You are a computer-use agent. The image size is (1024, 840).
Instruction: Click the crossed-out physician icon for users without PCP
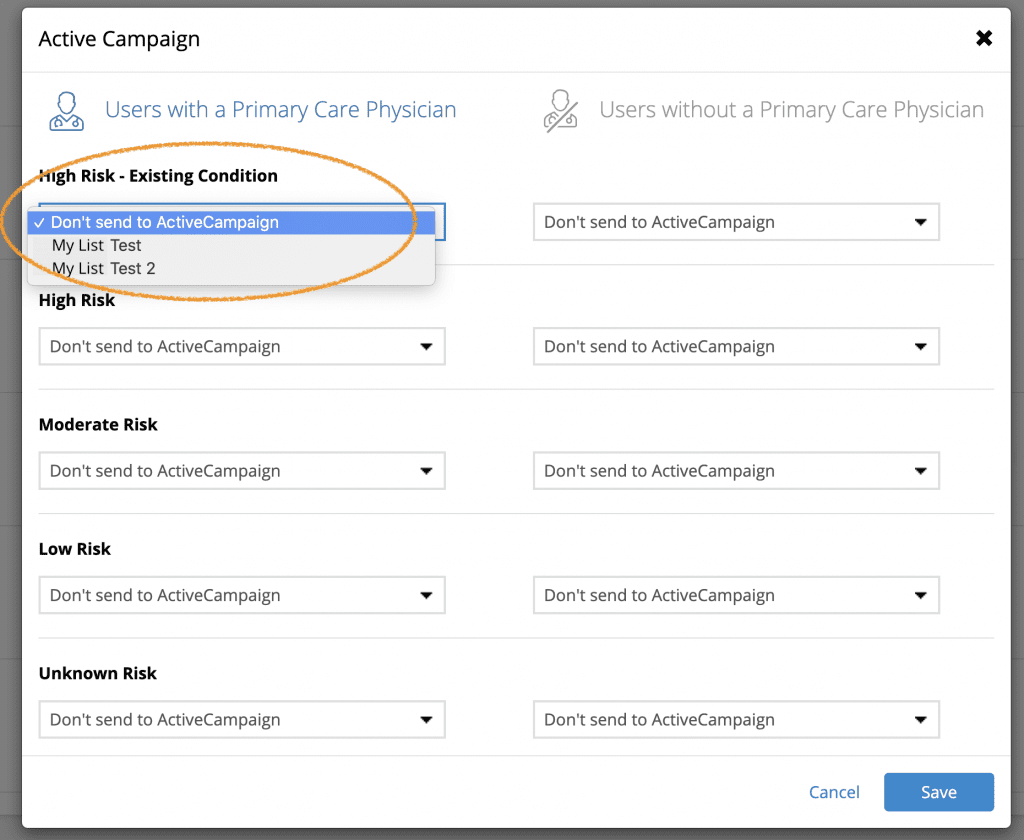pyautogui.click(x=560, y=111)
